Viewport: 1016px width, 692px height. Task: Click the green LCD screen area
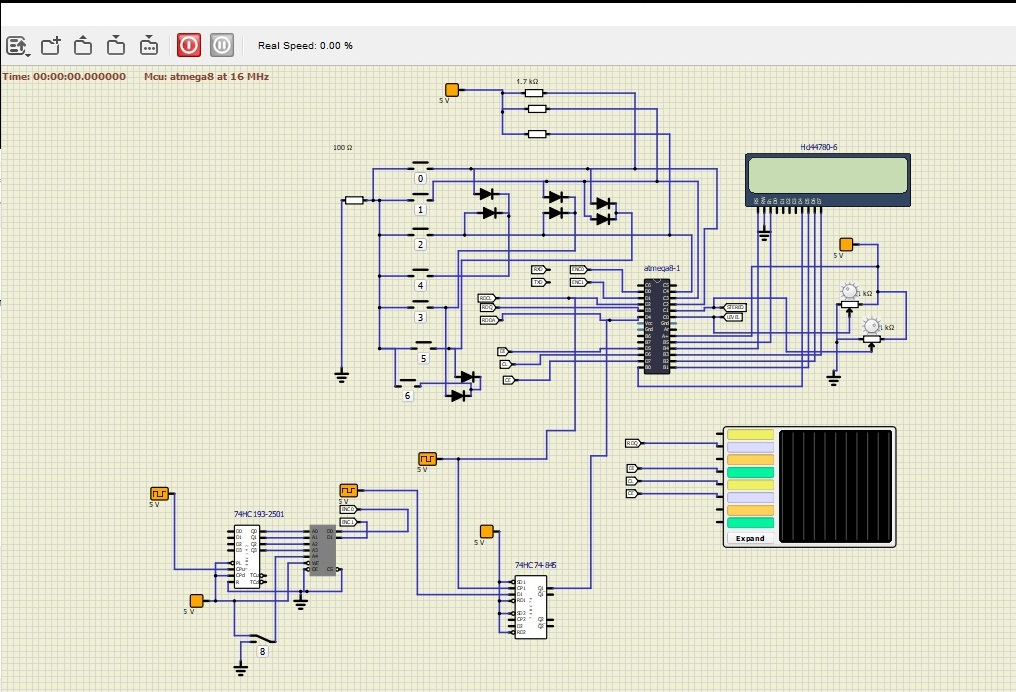828,174
